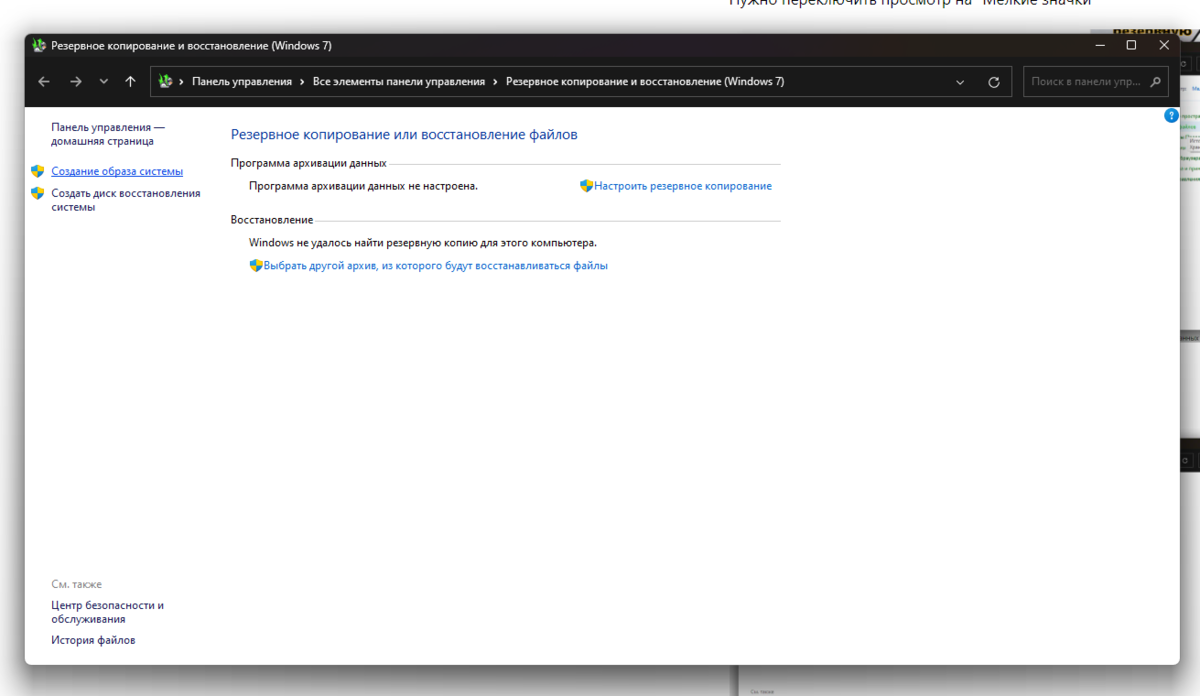This screenshot has height=696, width=1200.
Task: Expand chevron after 'Панель управления' breadcrumb
Action: tap(302, 82)
